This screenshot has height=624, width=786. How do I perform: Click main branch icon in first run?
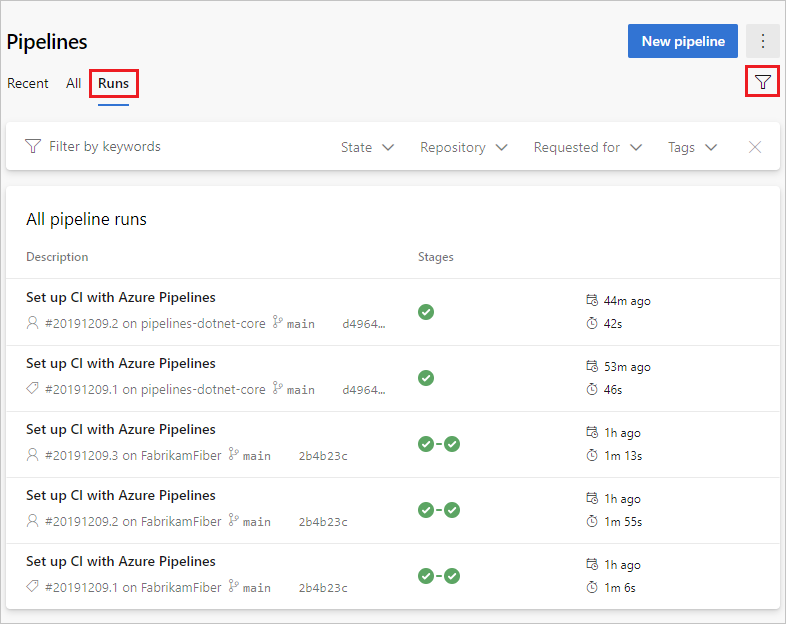(278, 323)
